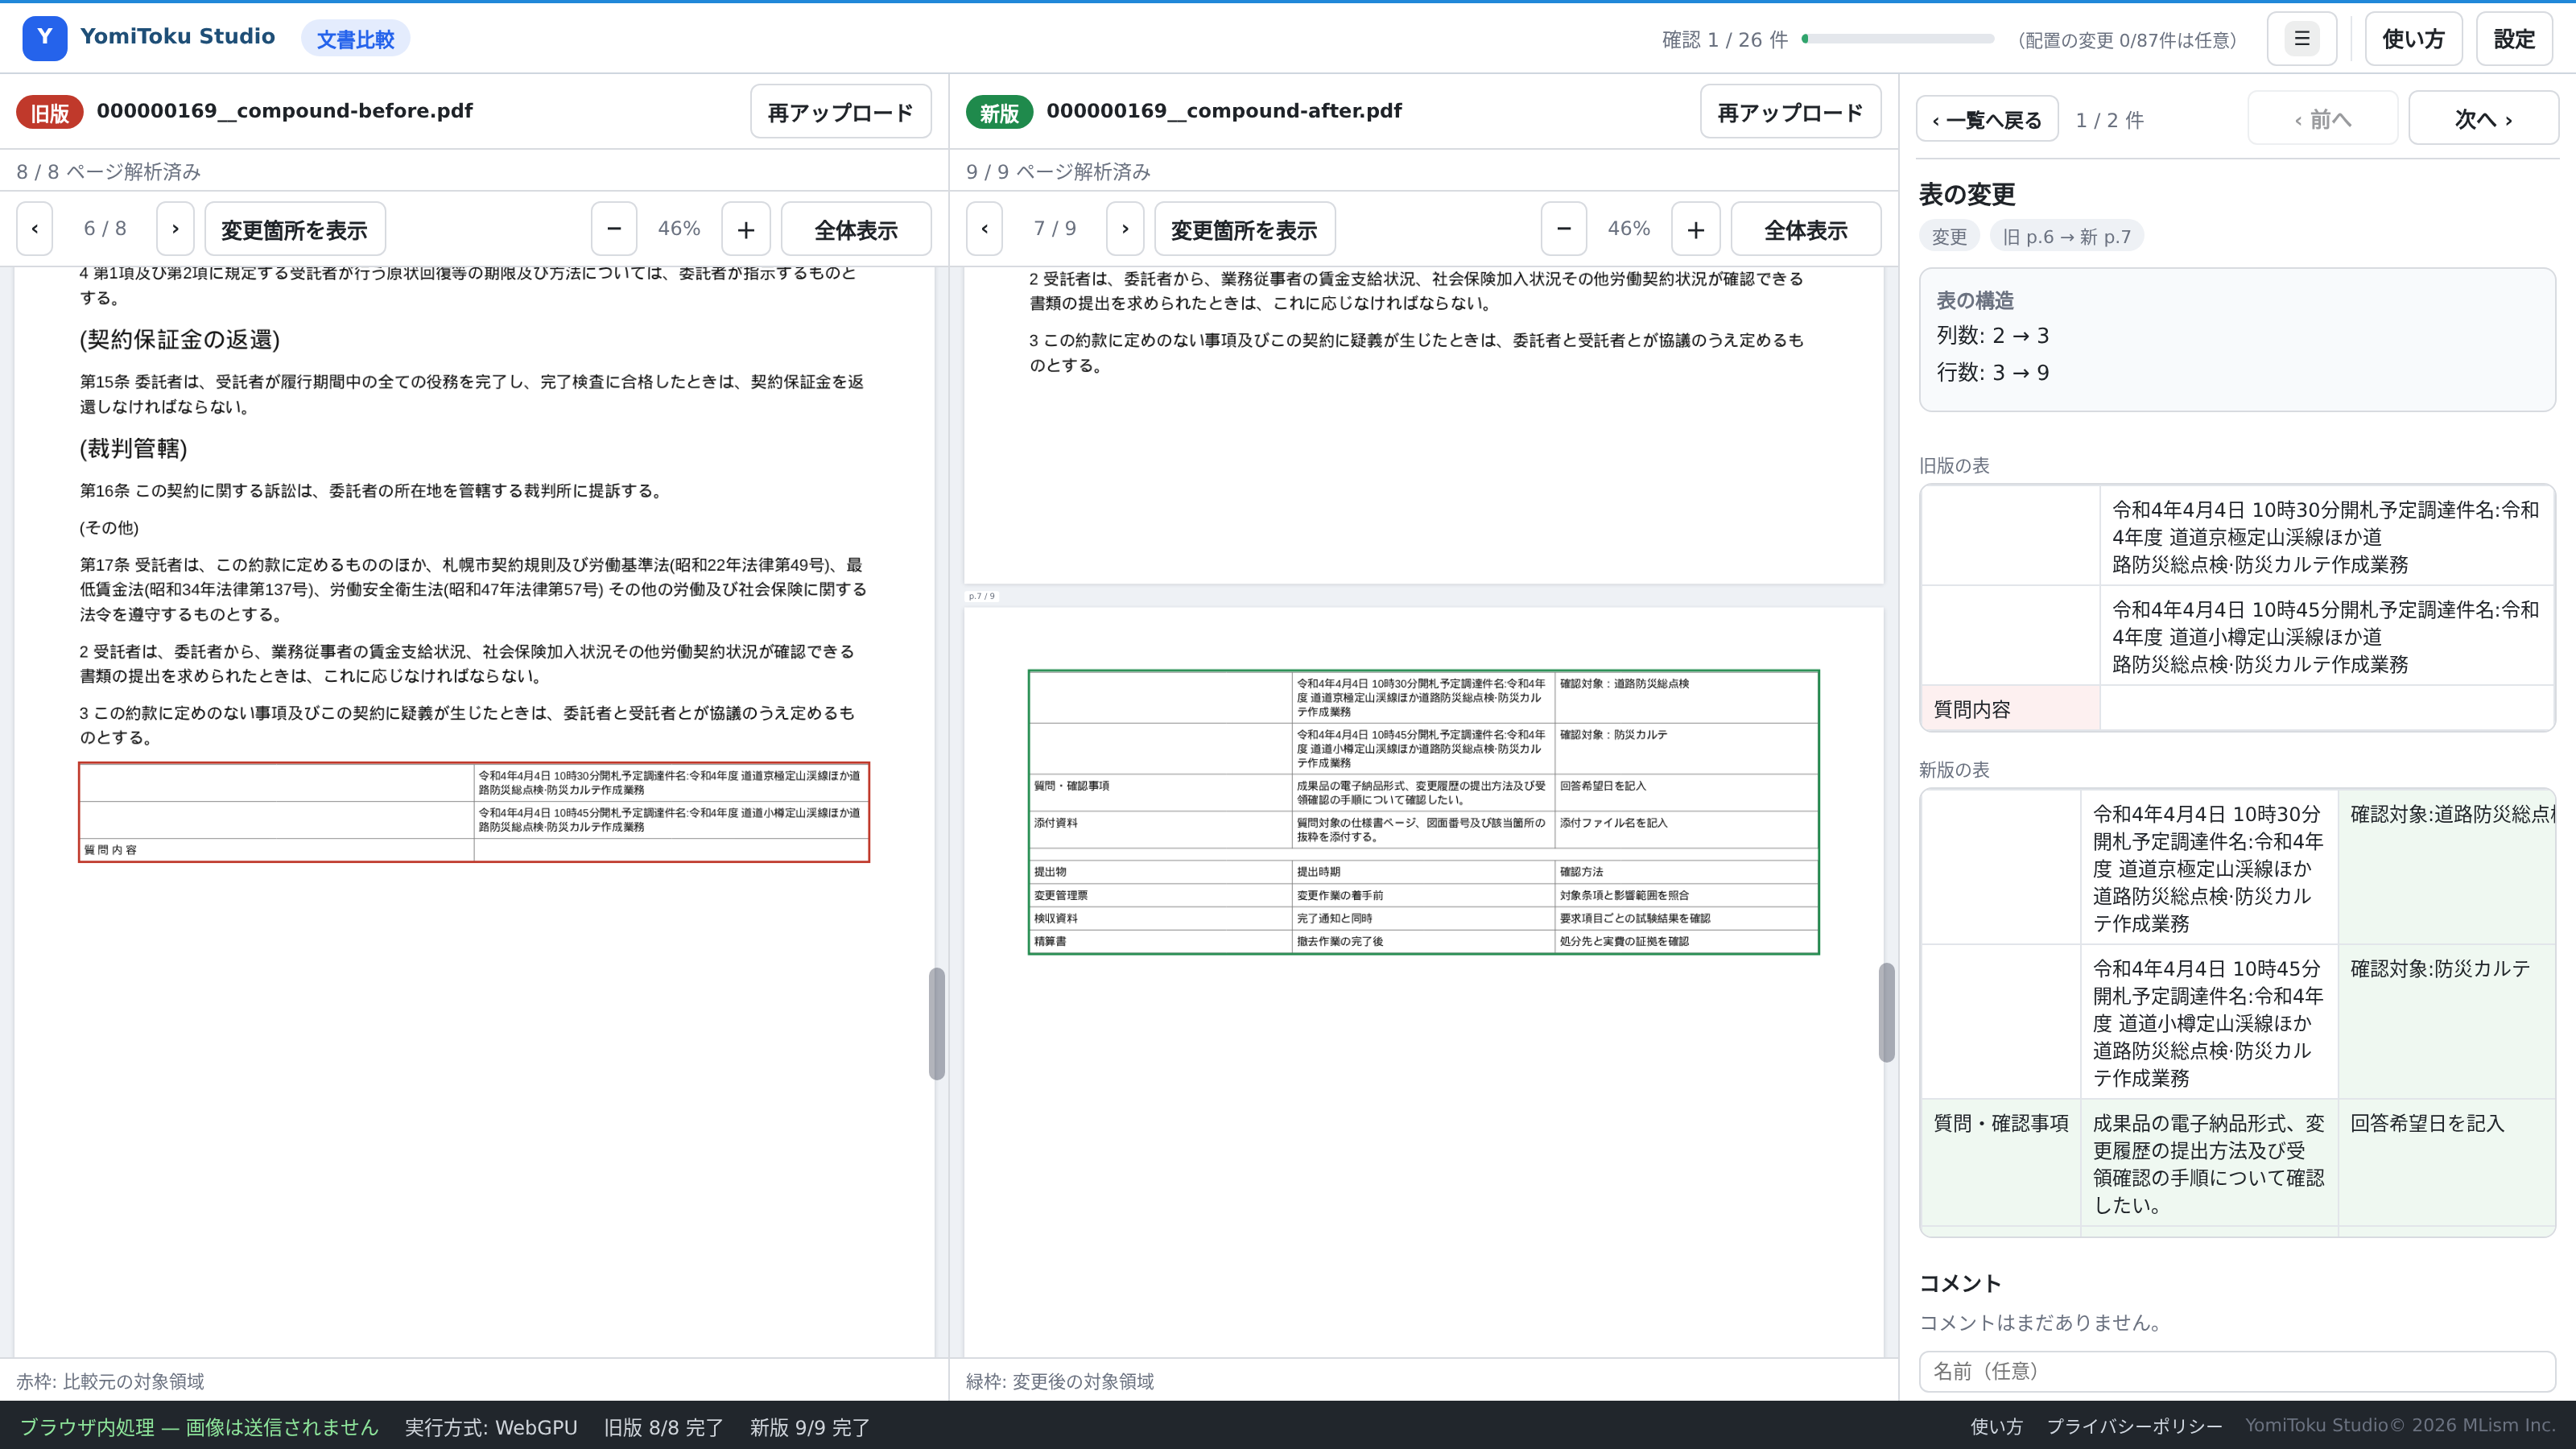Click the 新版 green badge label
Viewport: 2576px width, 1449px height.
999,112
